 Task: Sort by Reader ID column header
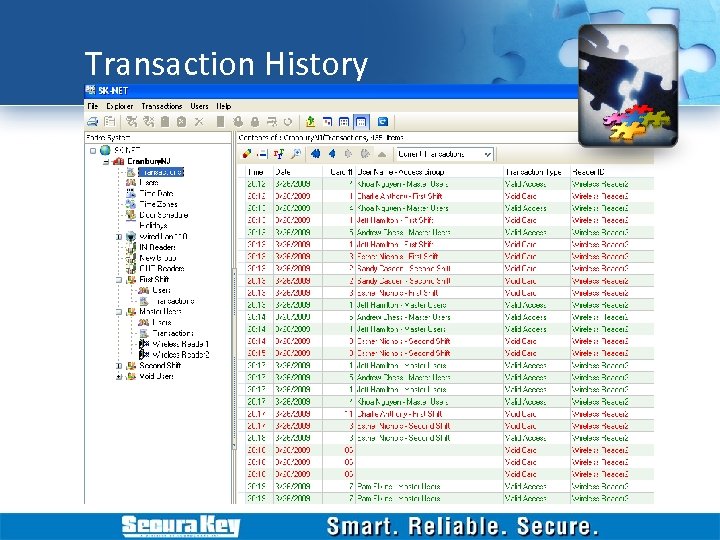point(612,172)
